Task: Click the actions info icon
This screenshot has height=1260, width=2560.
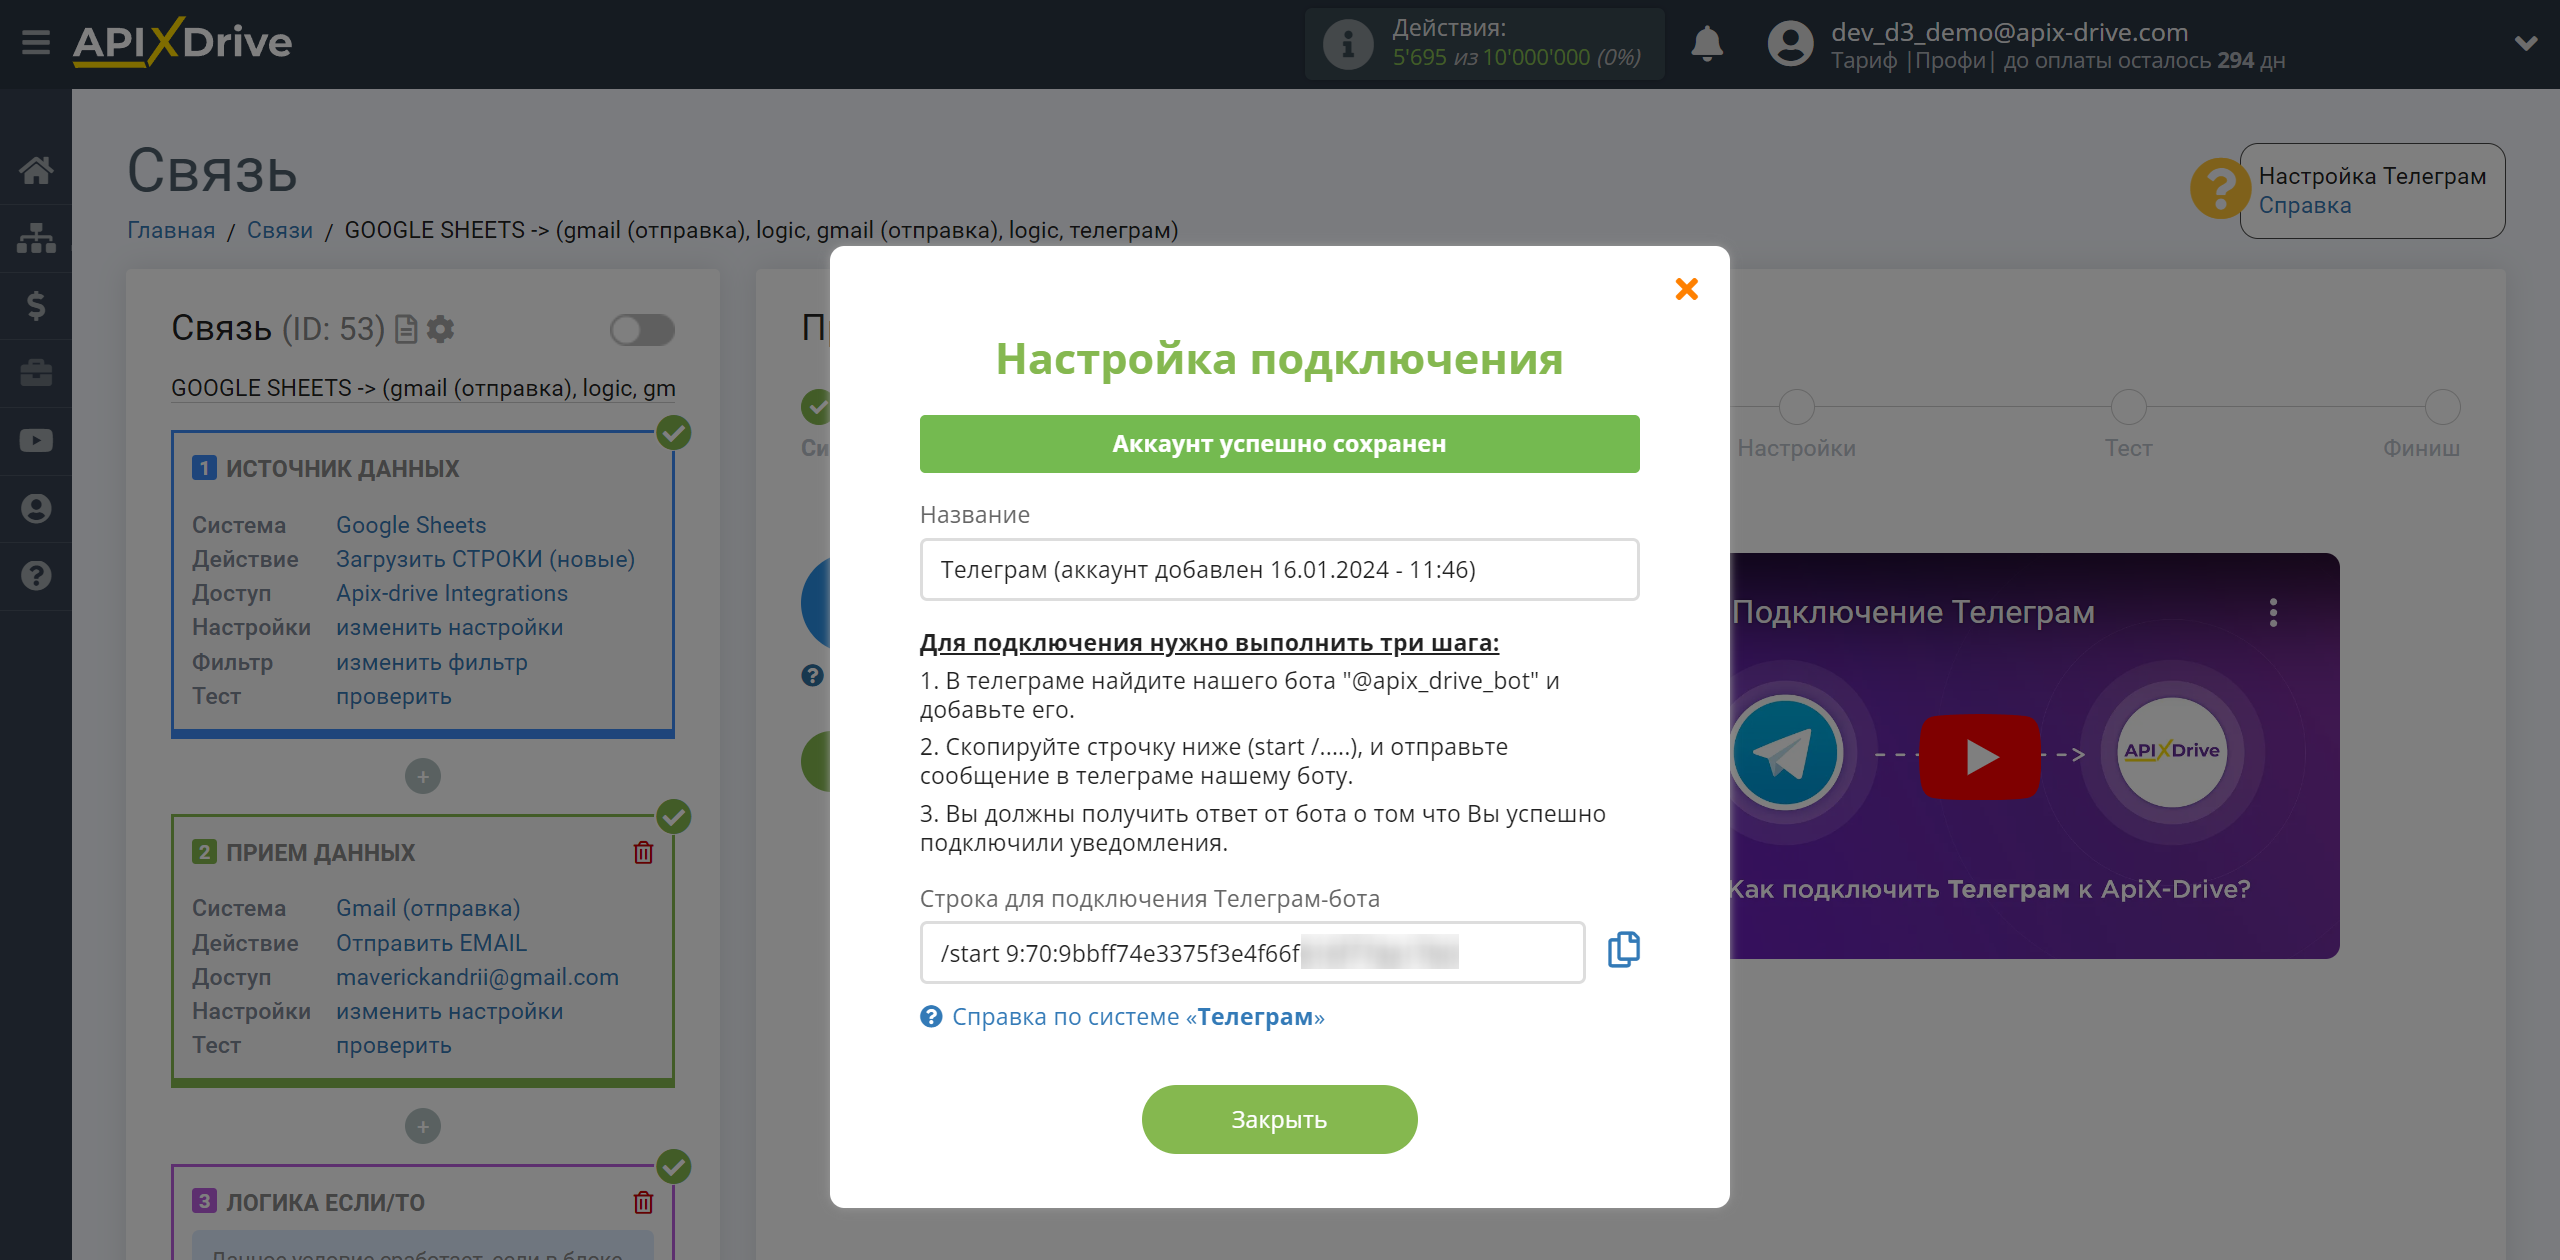Action: pyautogui.click(x=1348, y=44)
